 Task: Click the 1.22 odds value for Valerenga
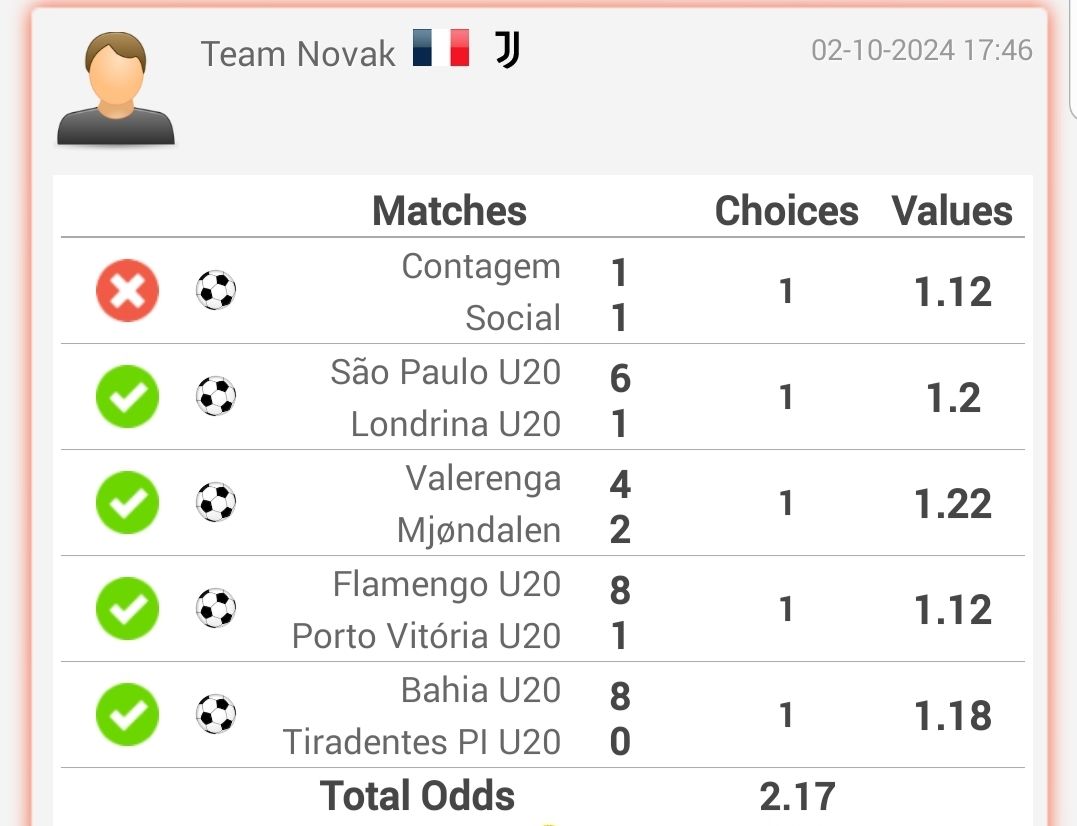click(953, 503)
